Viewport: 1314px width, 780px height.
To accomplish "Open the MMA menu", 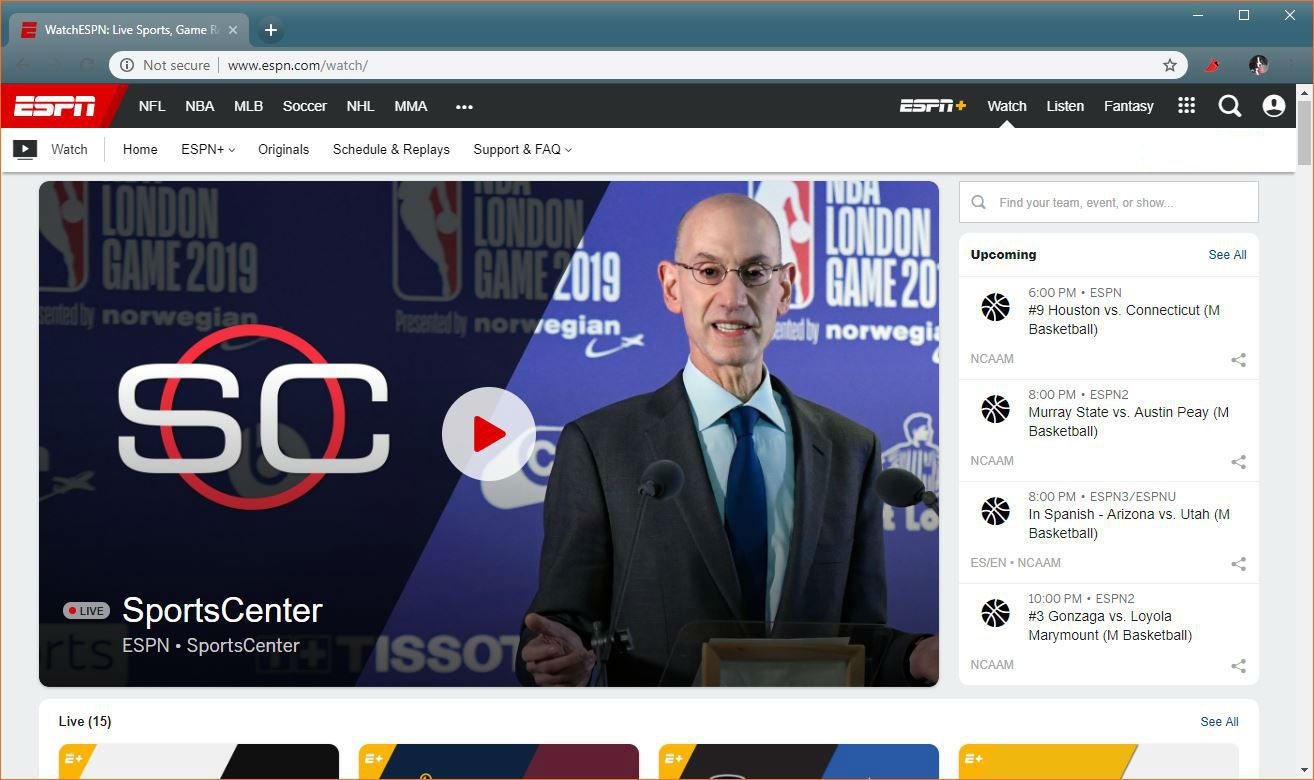I will click(411, 106).
